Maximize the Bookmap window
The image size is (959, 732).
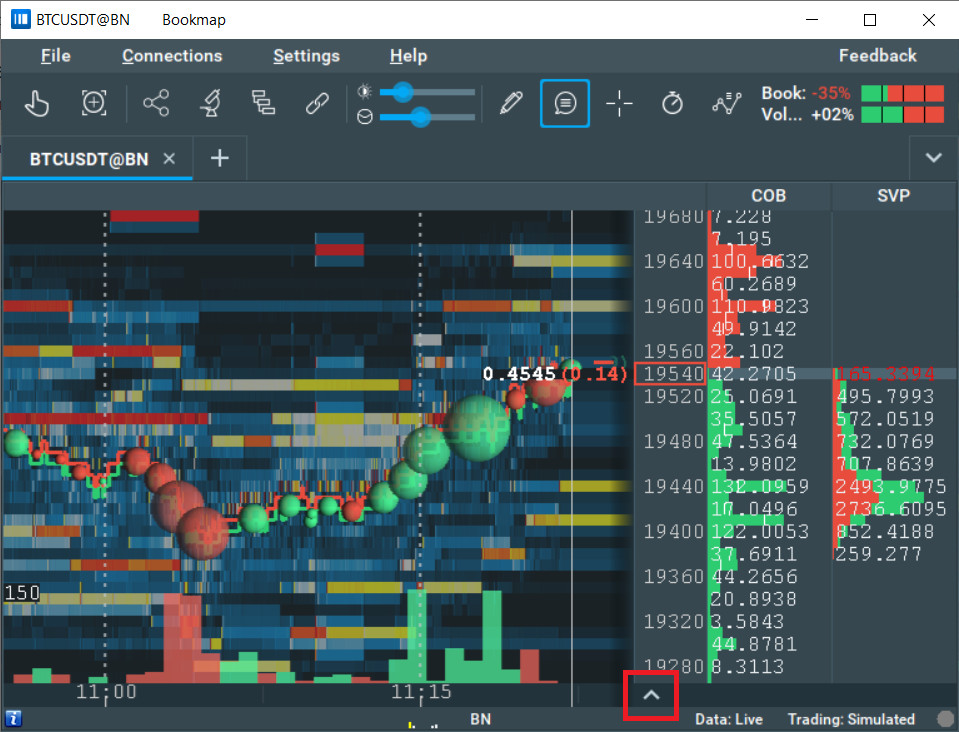[x=870, y=20]
